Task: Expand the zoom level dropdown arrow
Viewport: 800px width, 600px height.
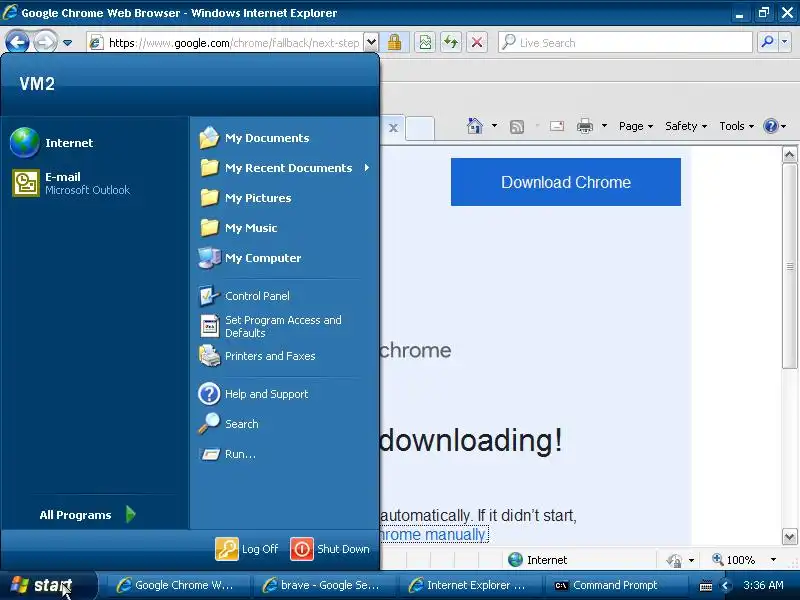Action: click(773, 560)
